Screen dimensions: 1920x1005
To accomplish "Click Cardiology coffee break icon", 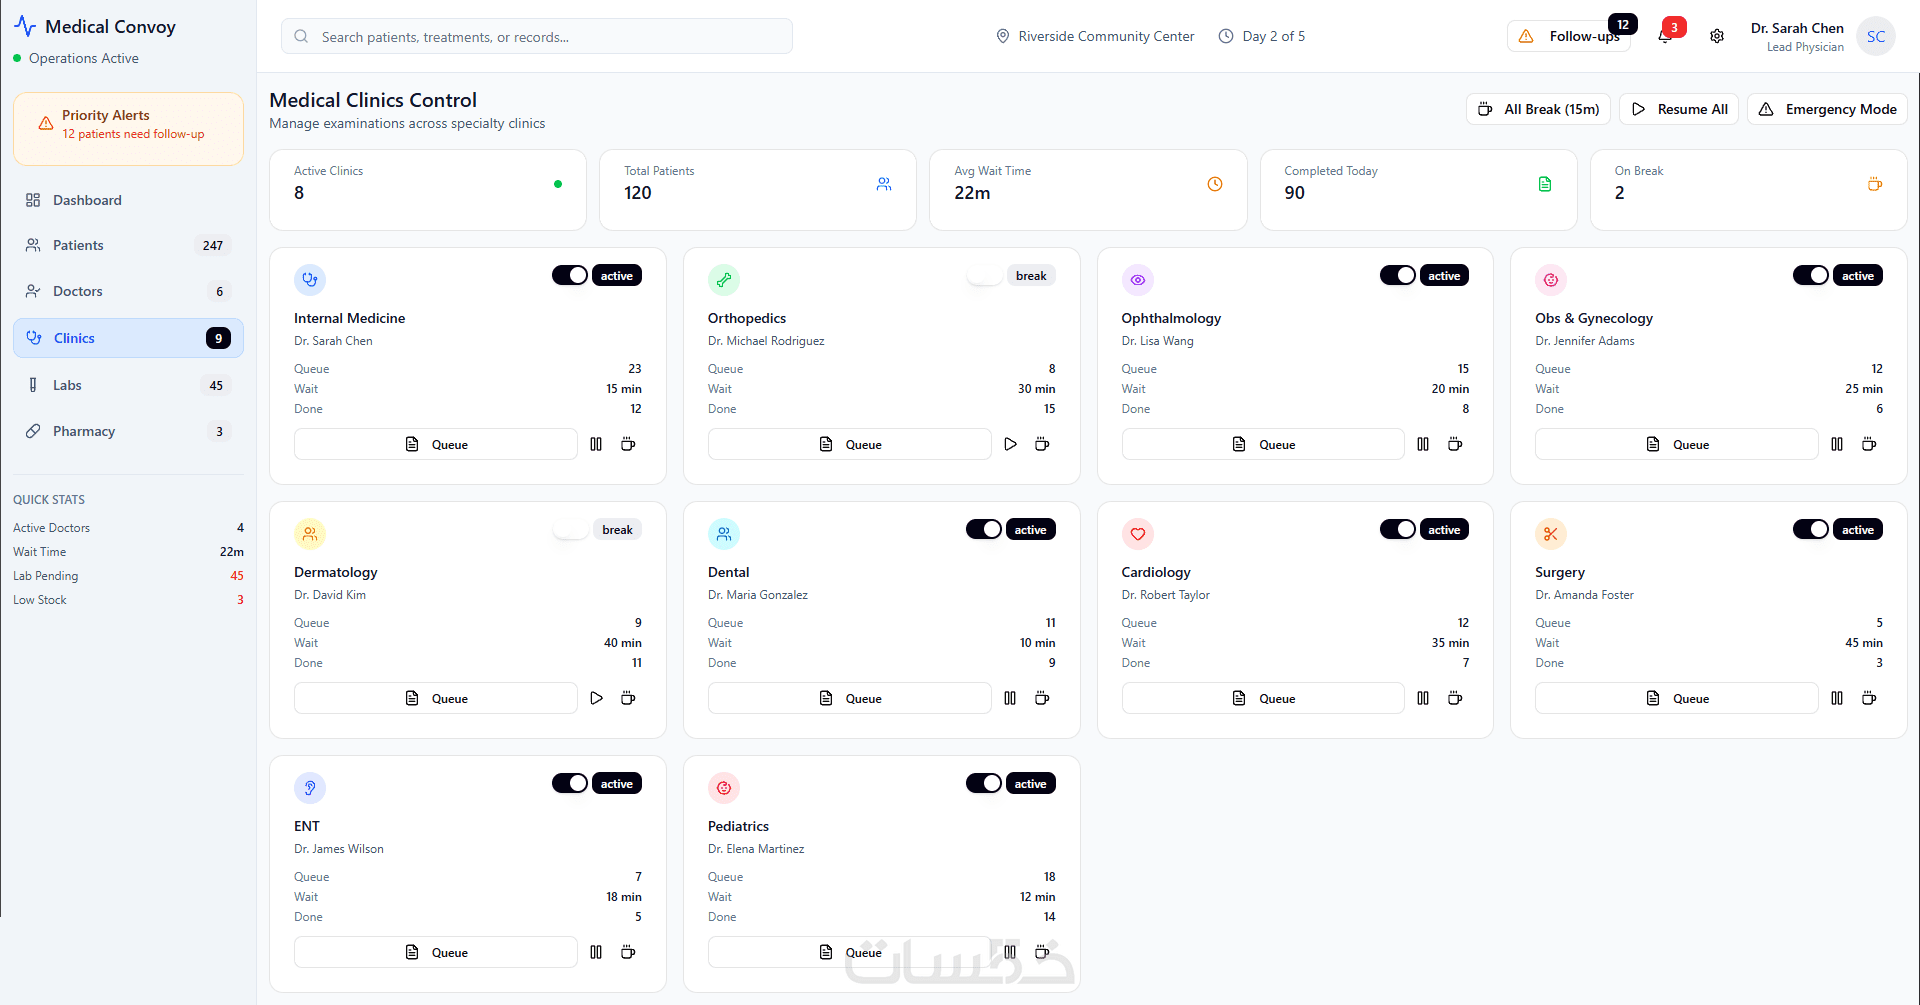I will click(x=1455, y=698).
